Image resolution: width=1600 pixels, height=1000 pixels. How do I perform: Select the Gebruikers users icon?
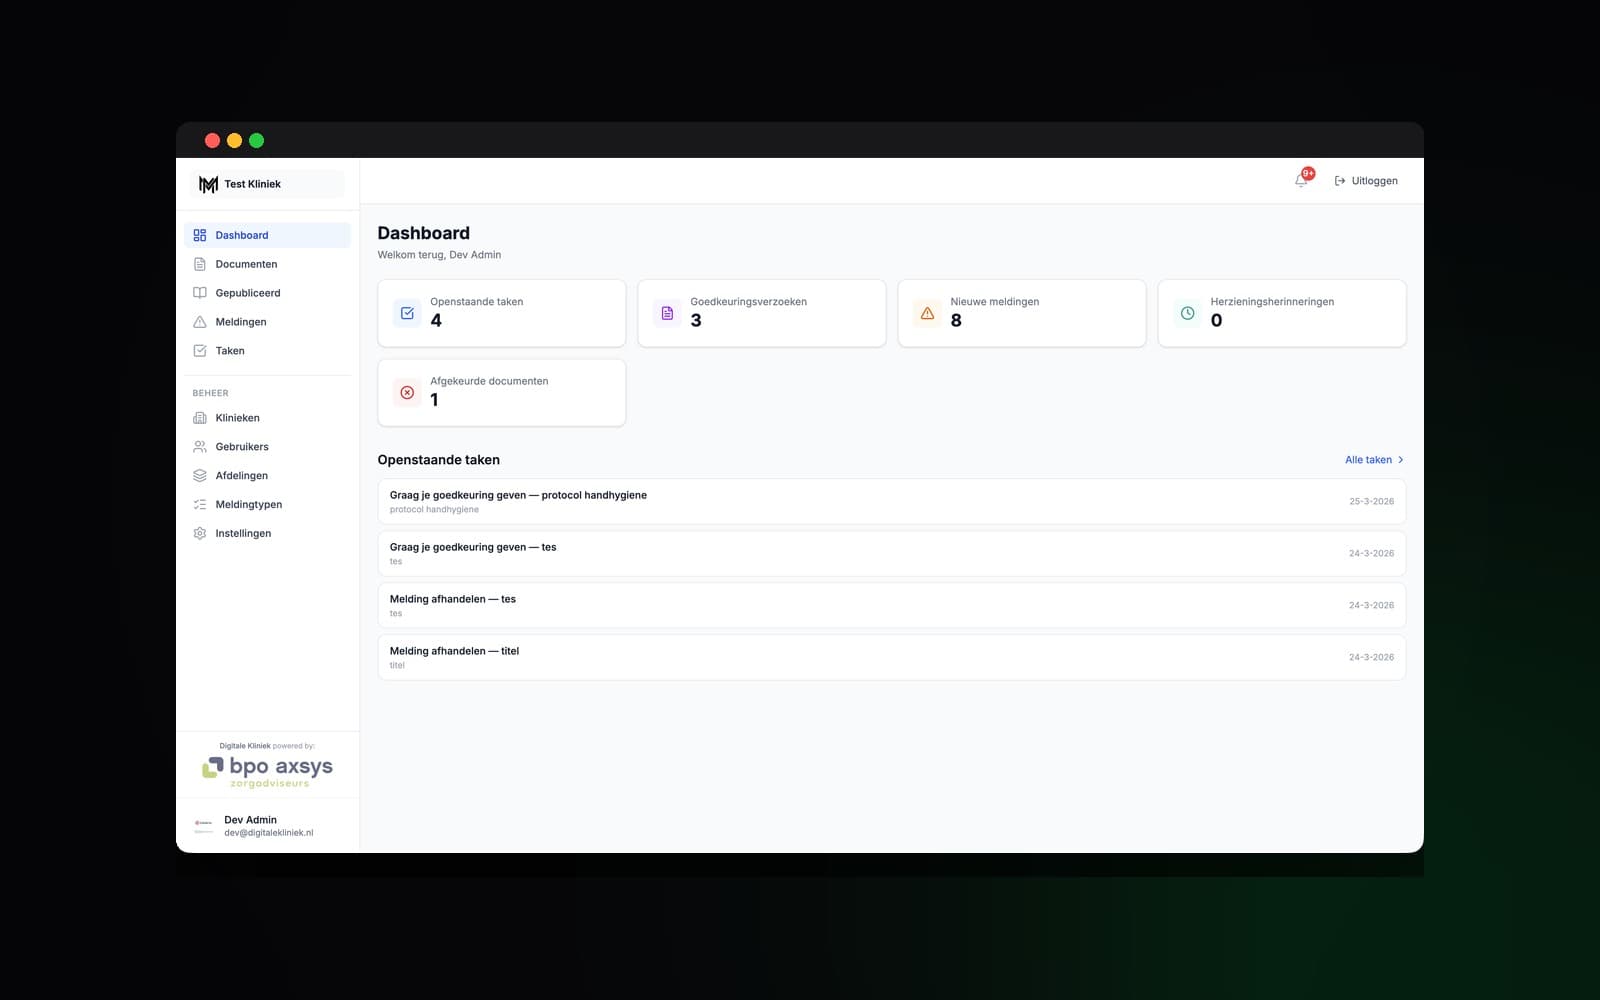[200, 446]
